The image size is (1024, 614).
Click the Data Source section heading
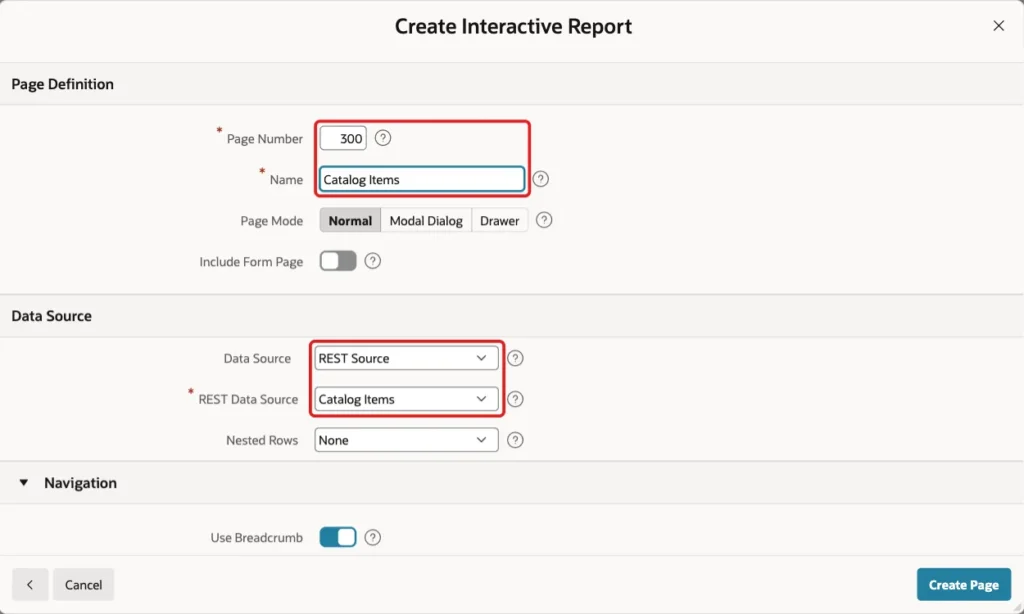coord(52,316)
